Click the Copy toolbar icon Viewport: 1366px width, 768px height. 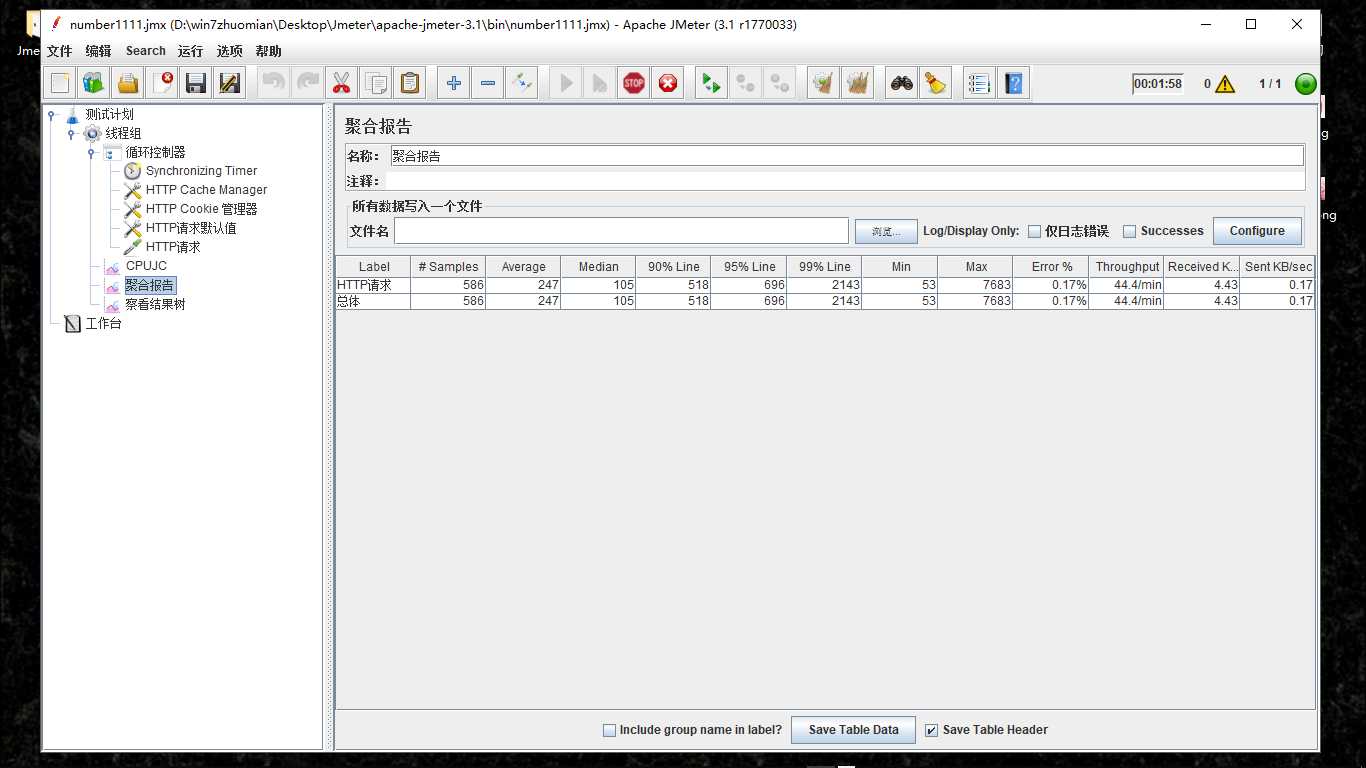coord(376,83)
